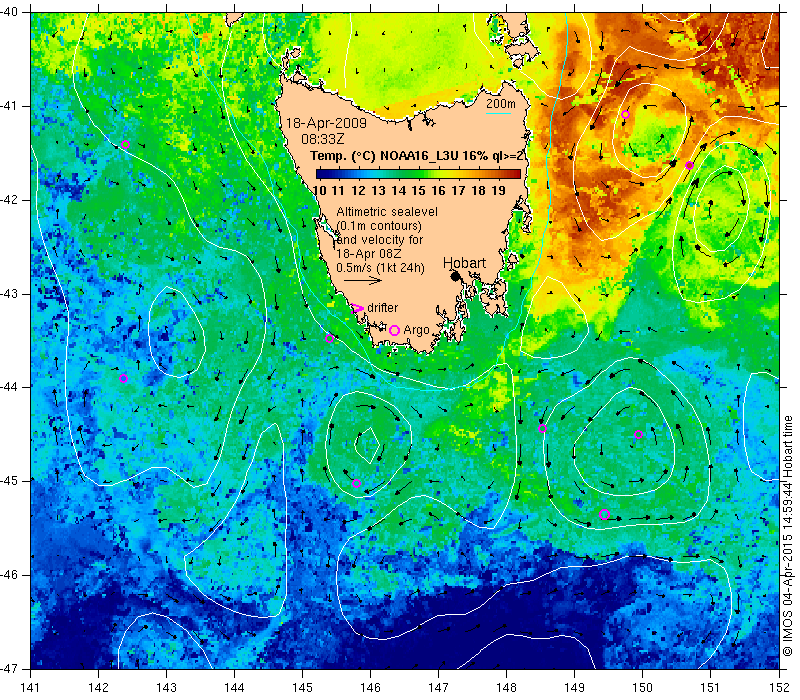Click the '-43' latitude axis label
Screen dimensions: 800x700
coord(9,294)
